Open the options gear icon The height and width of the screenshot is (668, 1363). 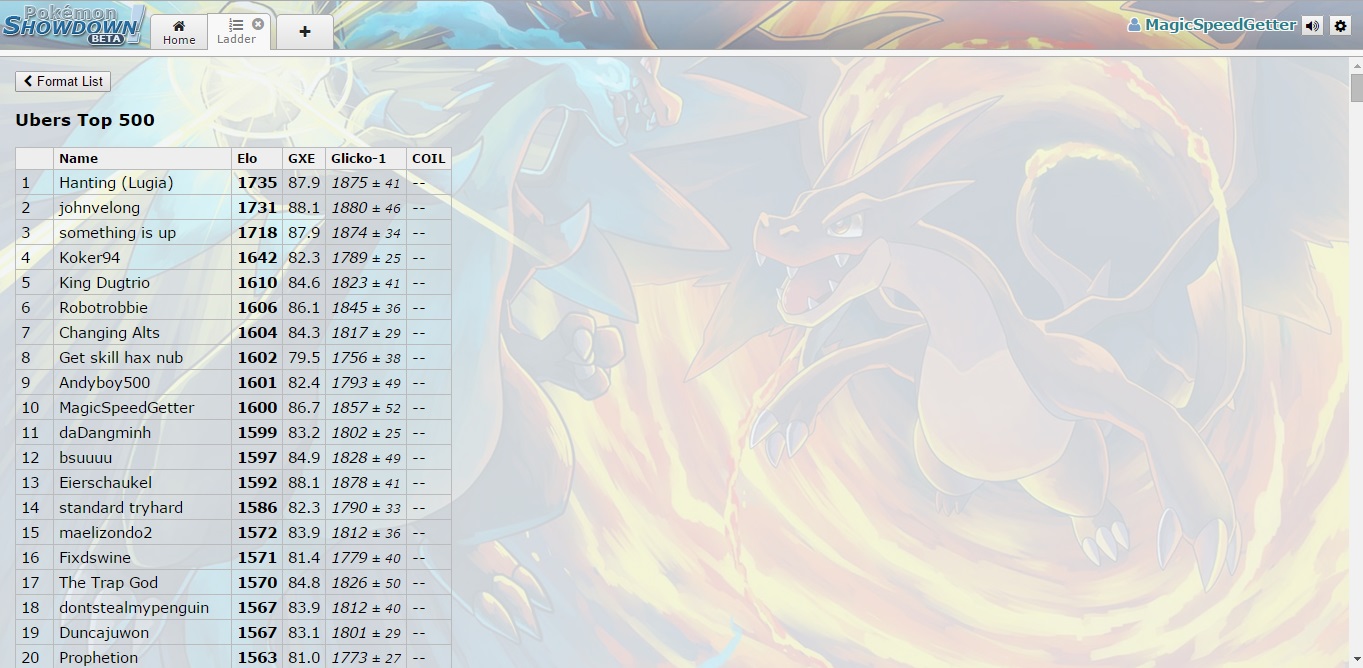coord(1341,26)
